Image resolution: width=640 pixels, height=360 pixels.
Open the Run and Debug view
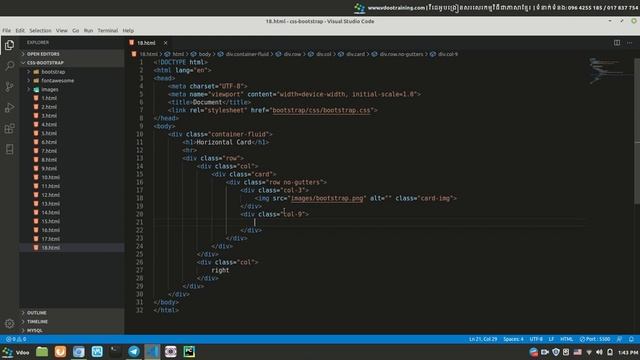(x=9, y=107)
